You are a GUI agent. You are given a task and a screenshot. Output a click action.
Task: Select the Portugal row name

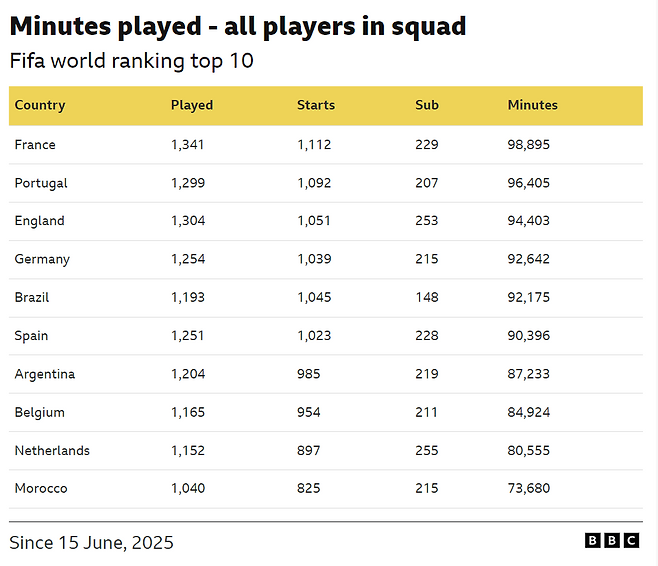coord(41,183)
